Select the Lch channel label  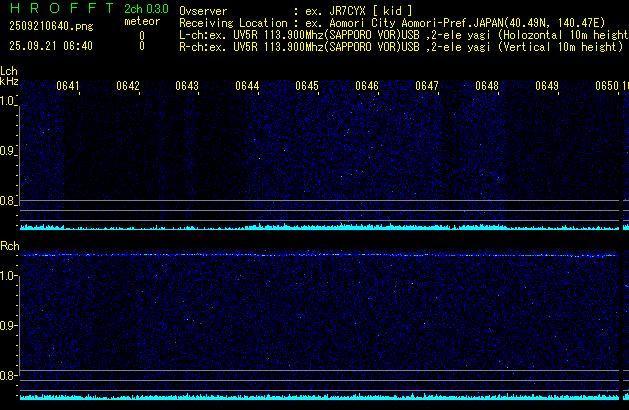[x=9, y=71]
